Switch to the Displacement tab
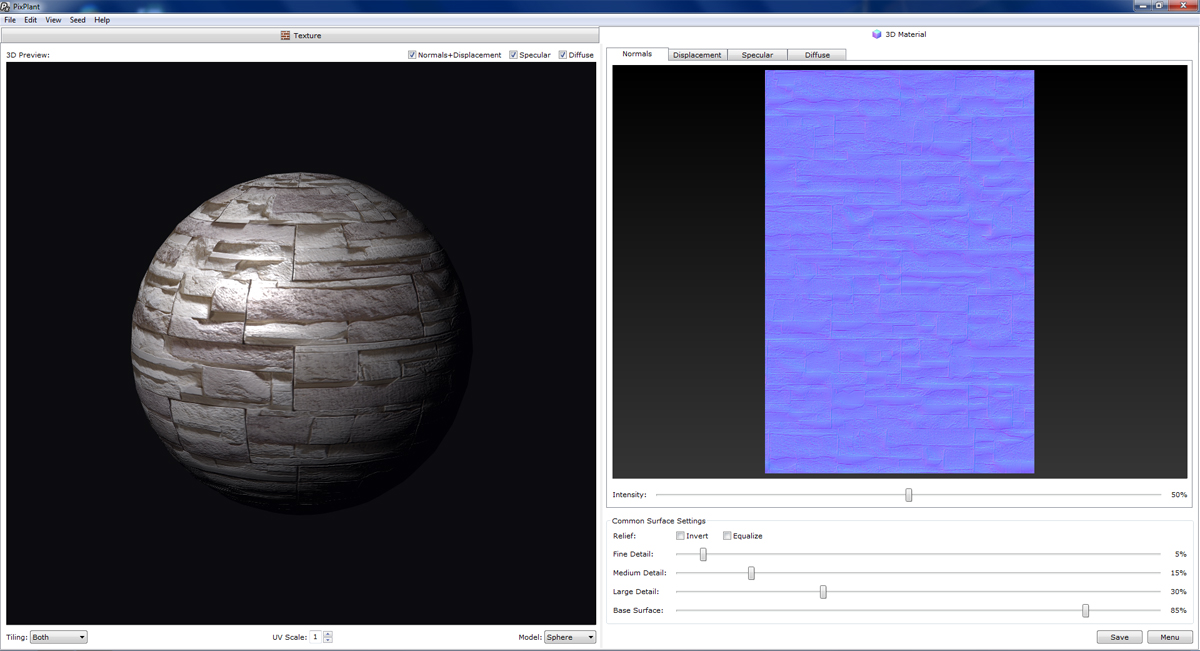The width and height of the screenshot is (1200, 651). [697, 55]
